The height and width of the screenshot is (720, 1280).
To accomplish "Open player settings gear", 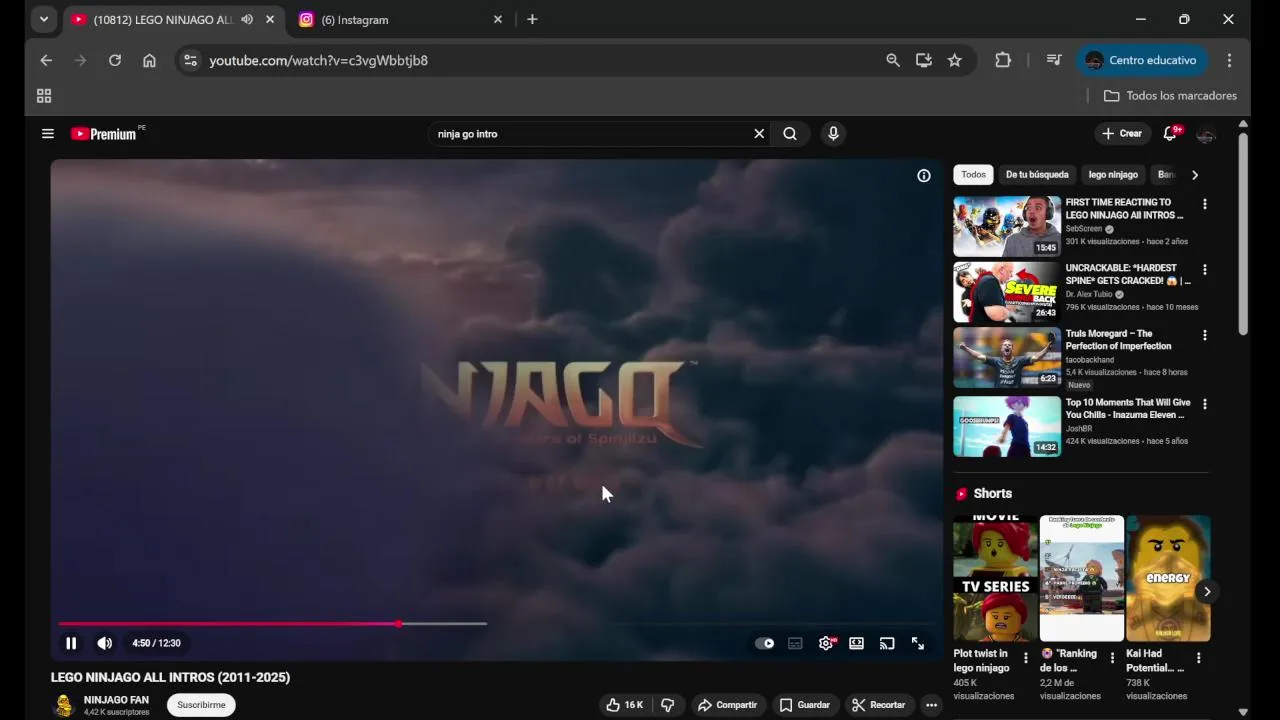I will click(x=826, y=644).
